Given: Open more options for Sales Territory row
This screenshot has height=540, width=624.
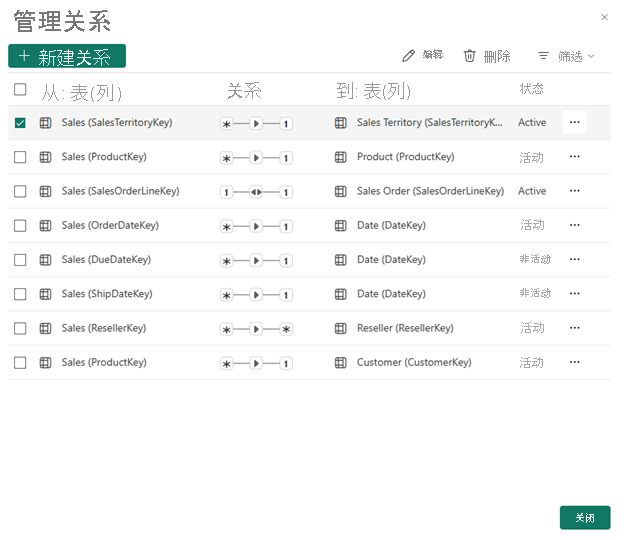Looking at the screenshot, I should pos(574,122).
